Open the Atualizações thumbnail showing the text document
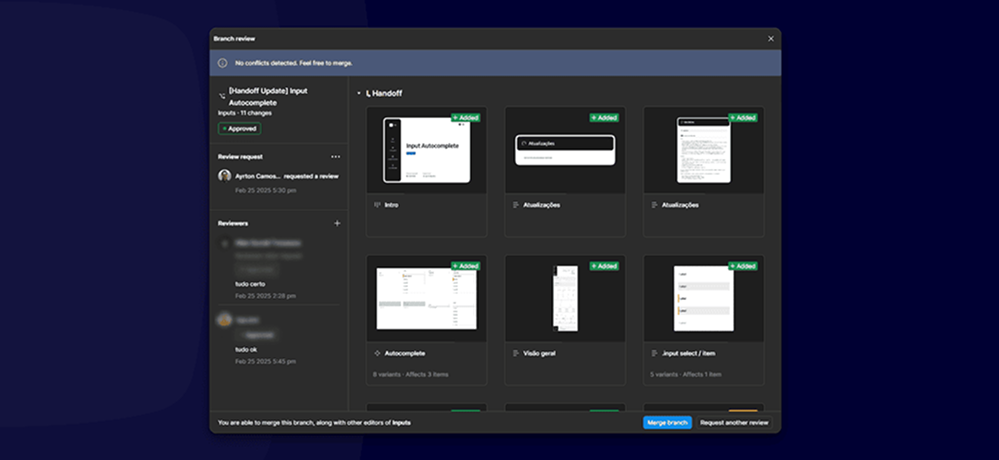999x460 pixels. click(703, 150)
